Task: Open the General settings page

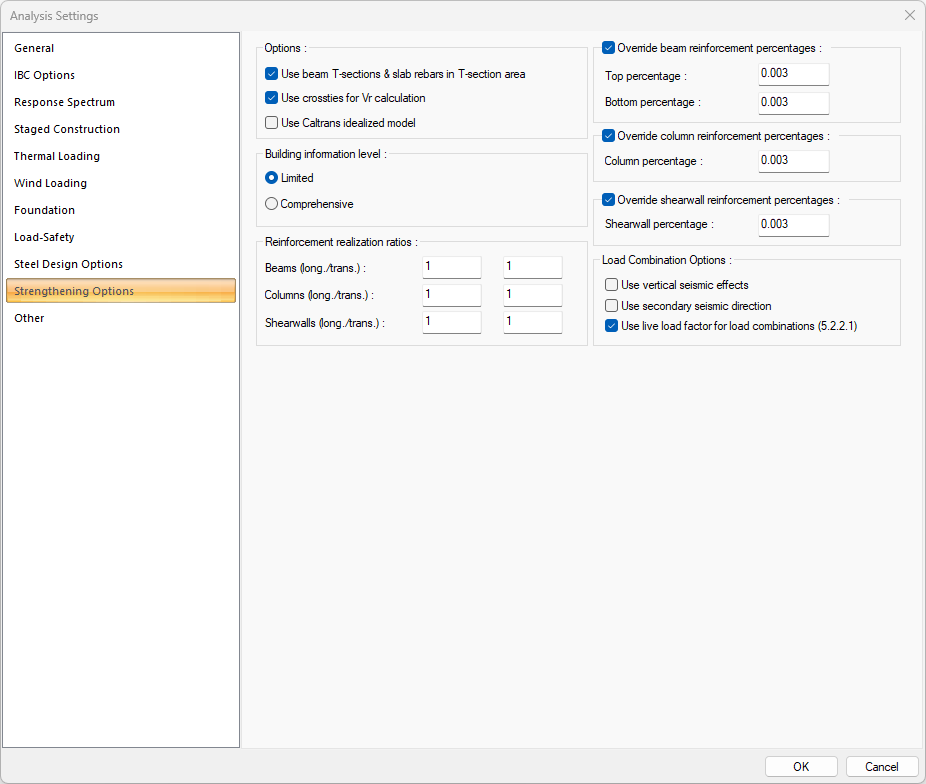Action: coord(35,48)
